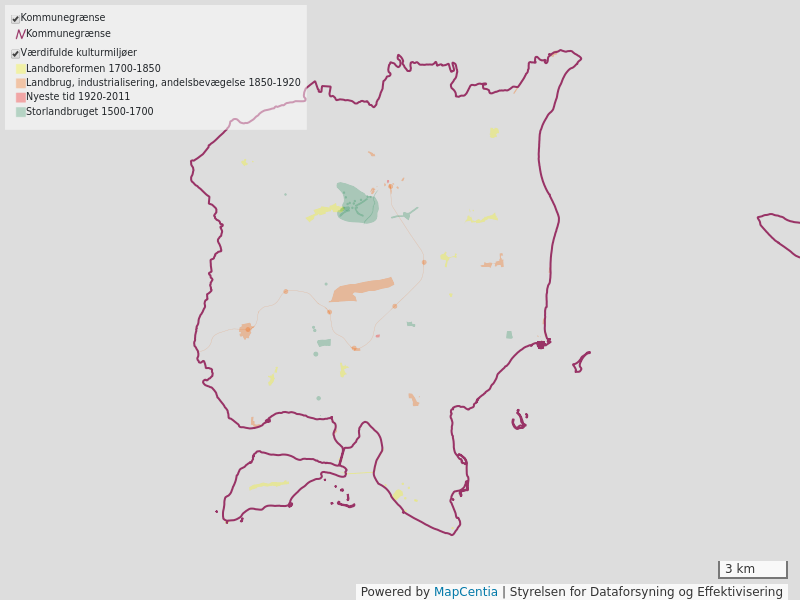Screen dimensions: 800x600
Task: Click the pink Nyeste tid 1920-2011 swatch
Action: click(20, 97)
